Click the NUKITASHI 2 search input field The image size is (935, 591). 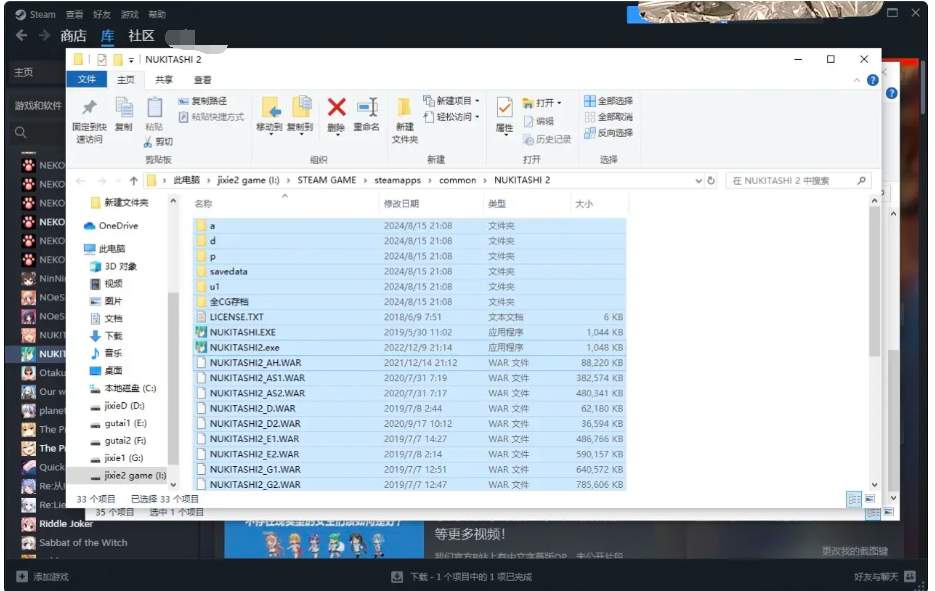pos(790,181)
